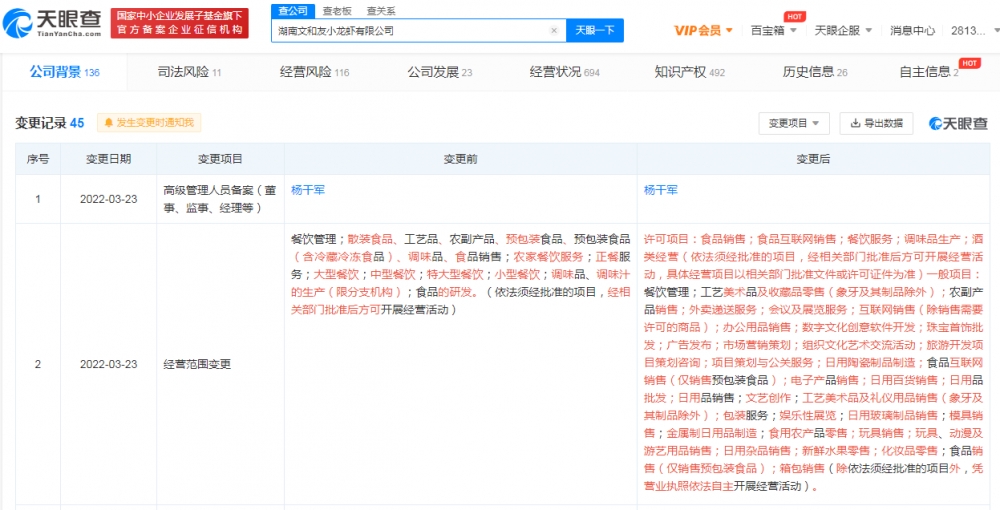
Task: Switch to the 查关系 search tab
Action: pyautogui.click(x=381, y=11)
